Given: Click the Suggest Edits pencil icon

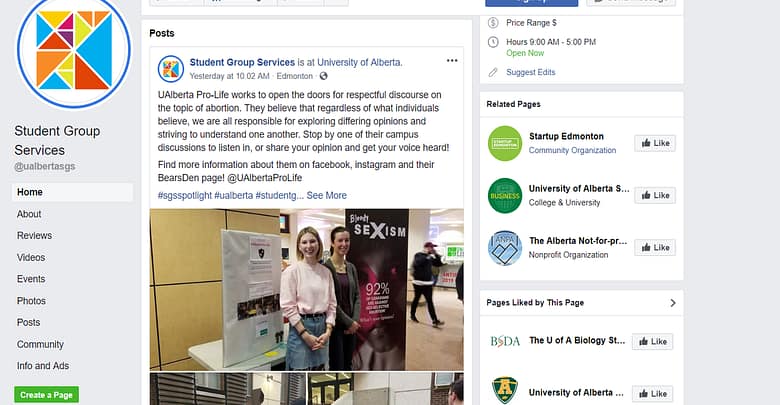Looking at the screenshot, I should pos(492,73).
